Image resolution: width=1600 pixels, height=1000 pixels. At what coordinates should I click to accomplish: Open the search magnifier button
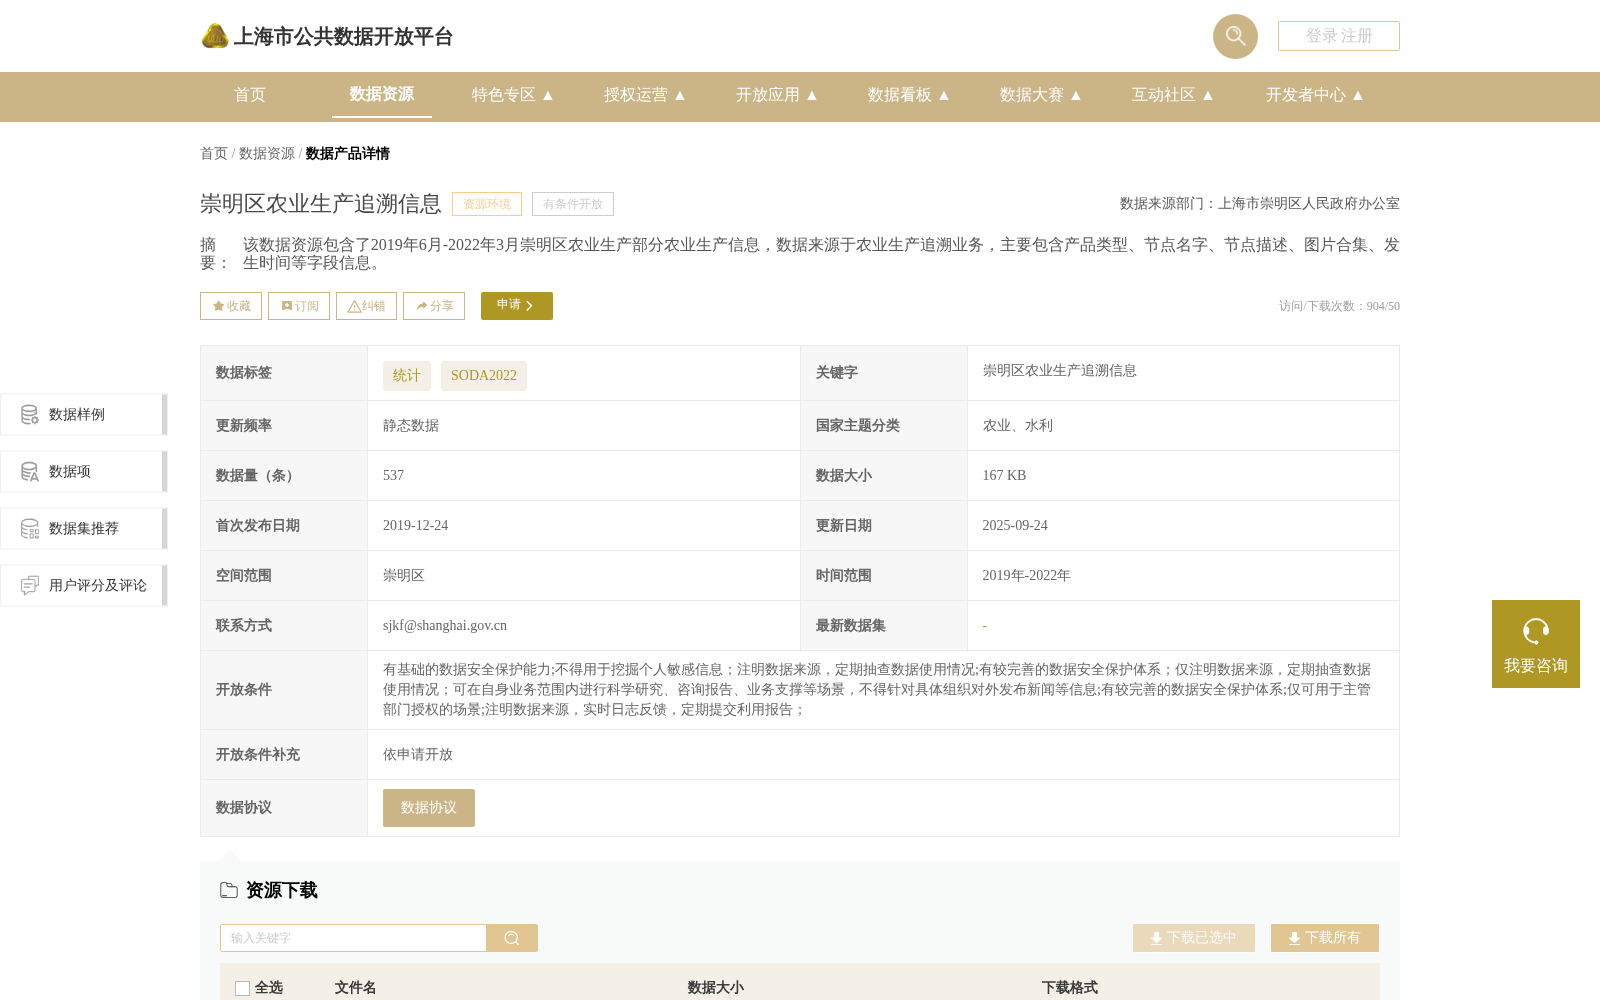[1235, 36]
